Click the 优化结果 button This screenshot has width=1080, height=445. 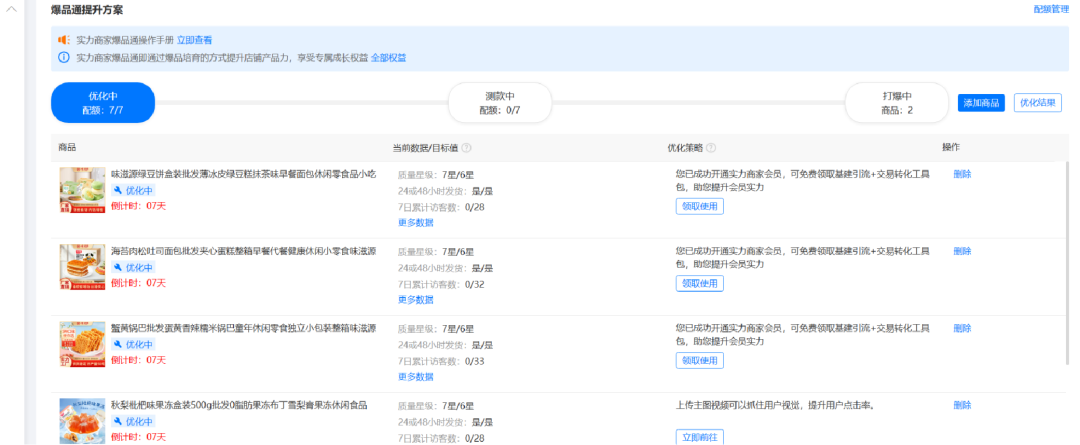coord(1037,103)
